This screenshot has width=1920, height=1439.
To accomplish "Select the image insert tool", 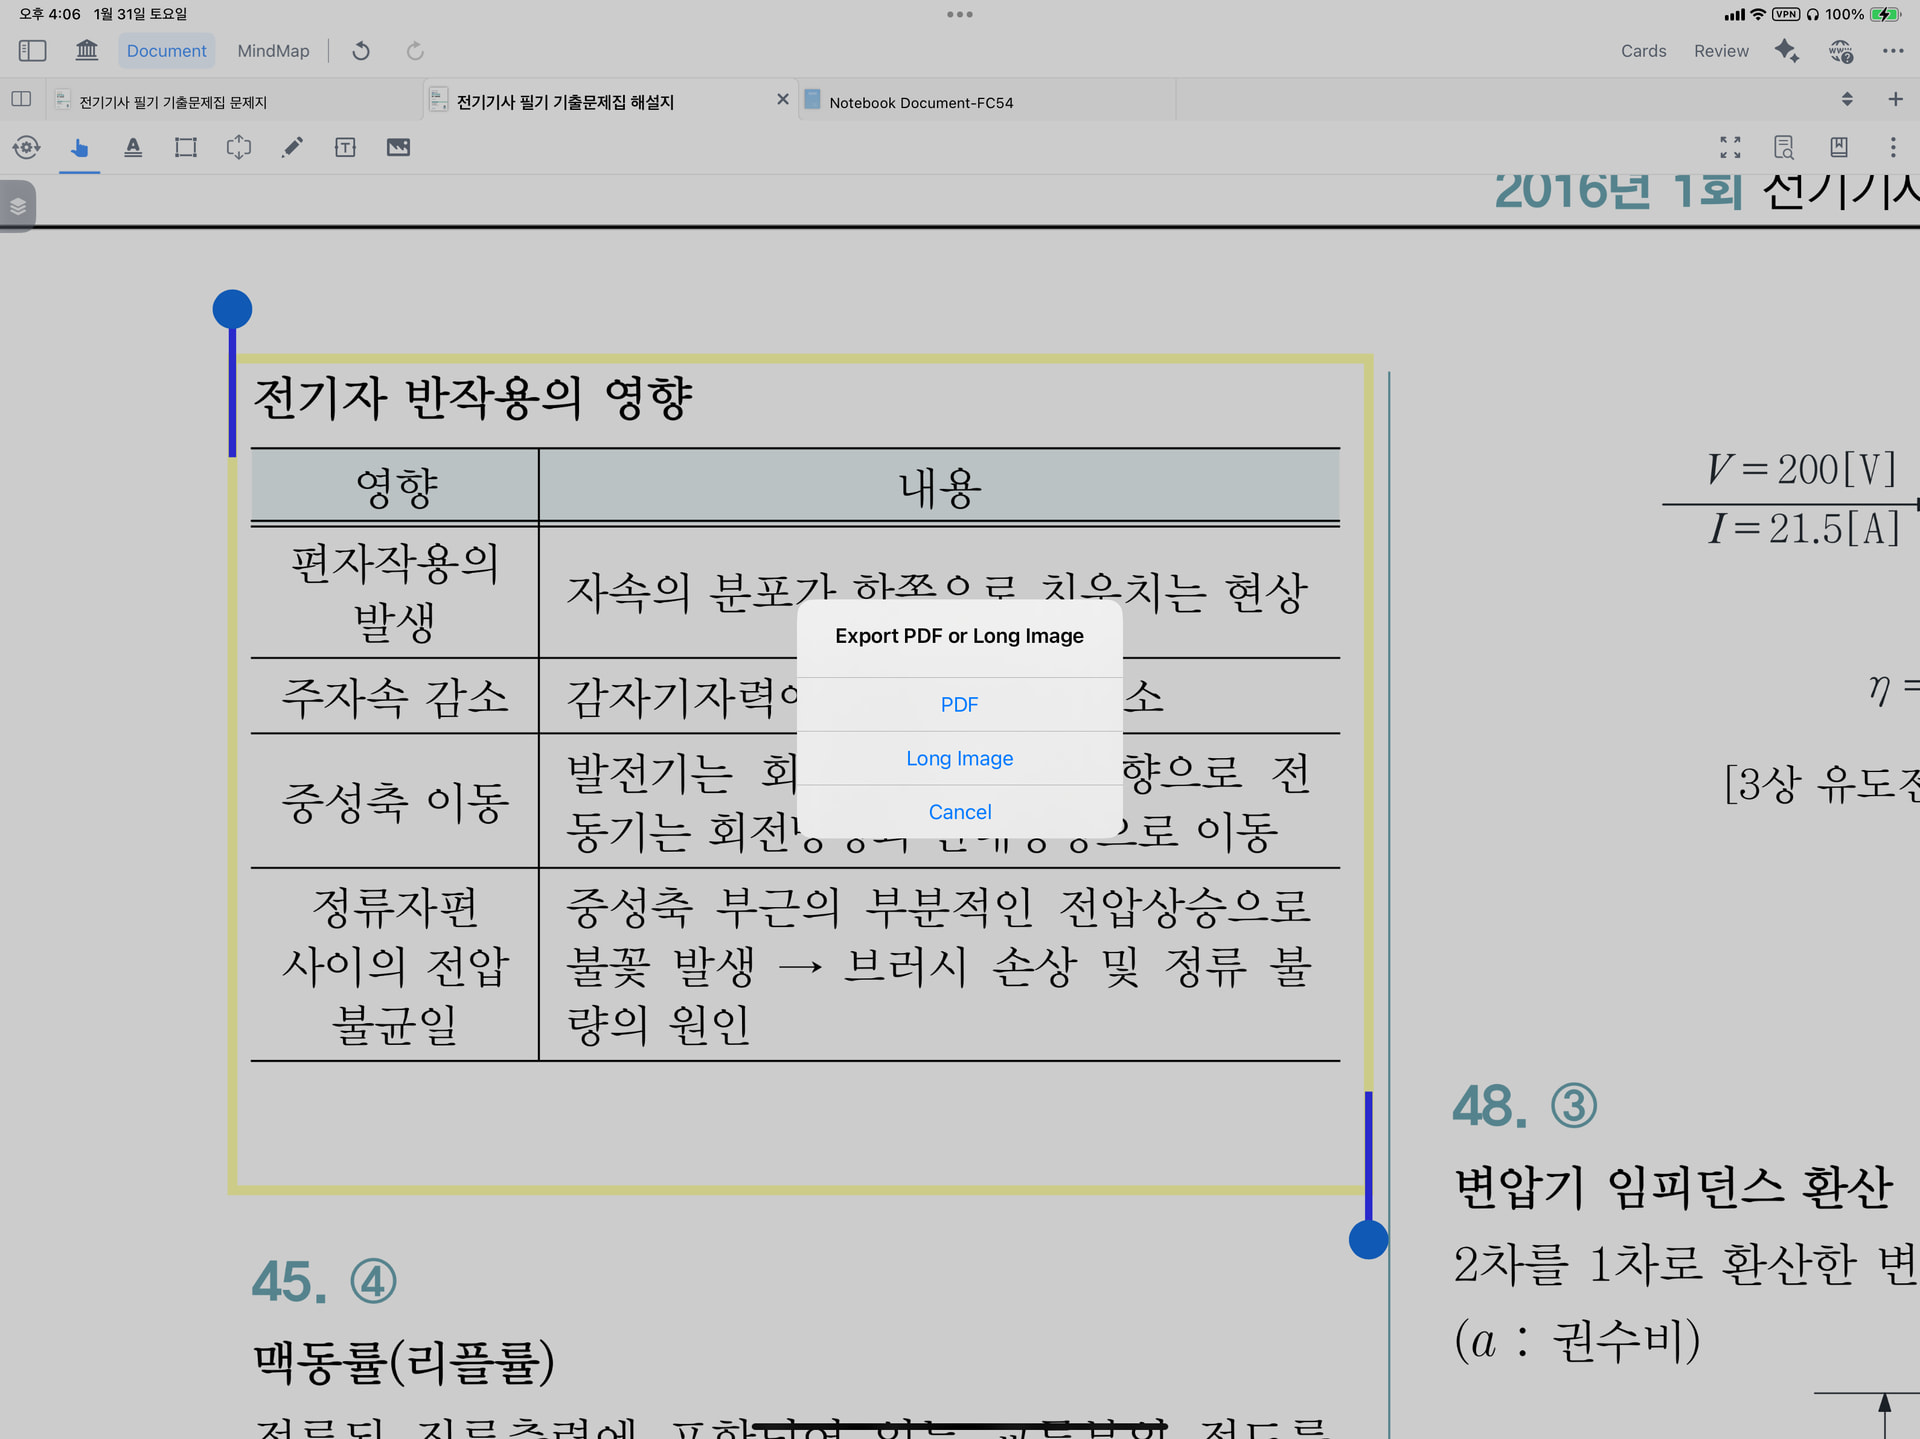I will pos(398,148).
